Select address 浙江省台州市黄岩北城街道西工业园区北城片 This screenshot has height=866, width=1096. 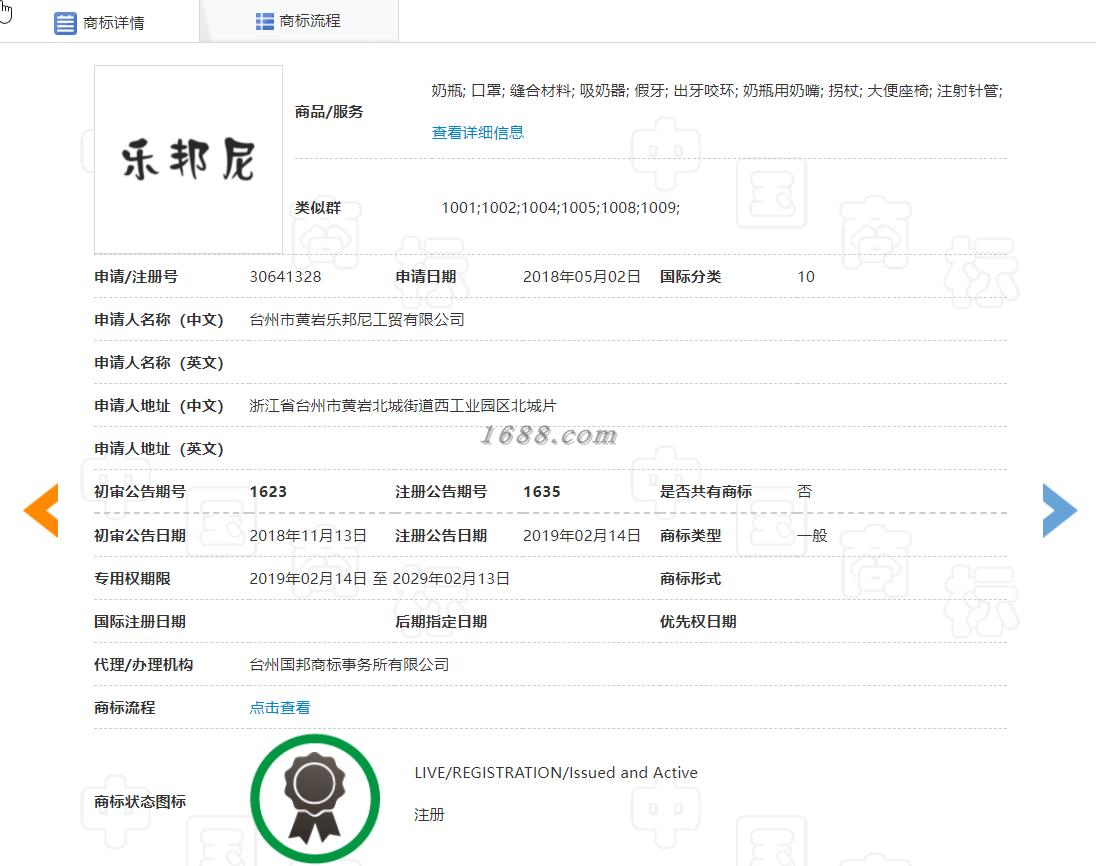pyautogui.click(x=403, y=405)
